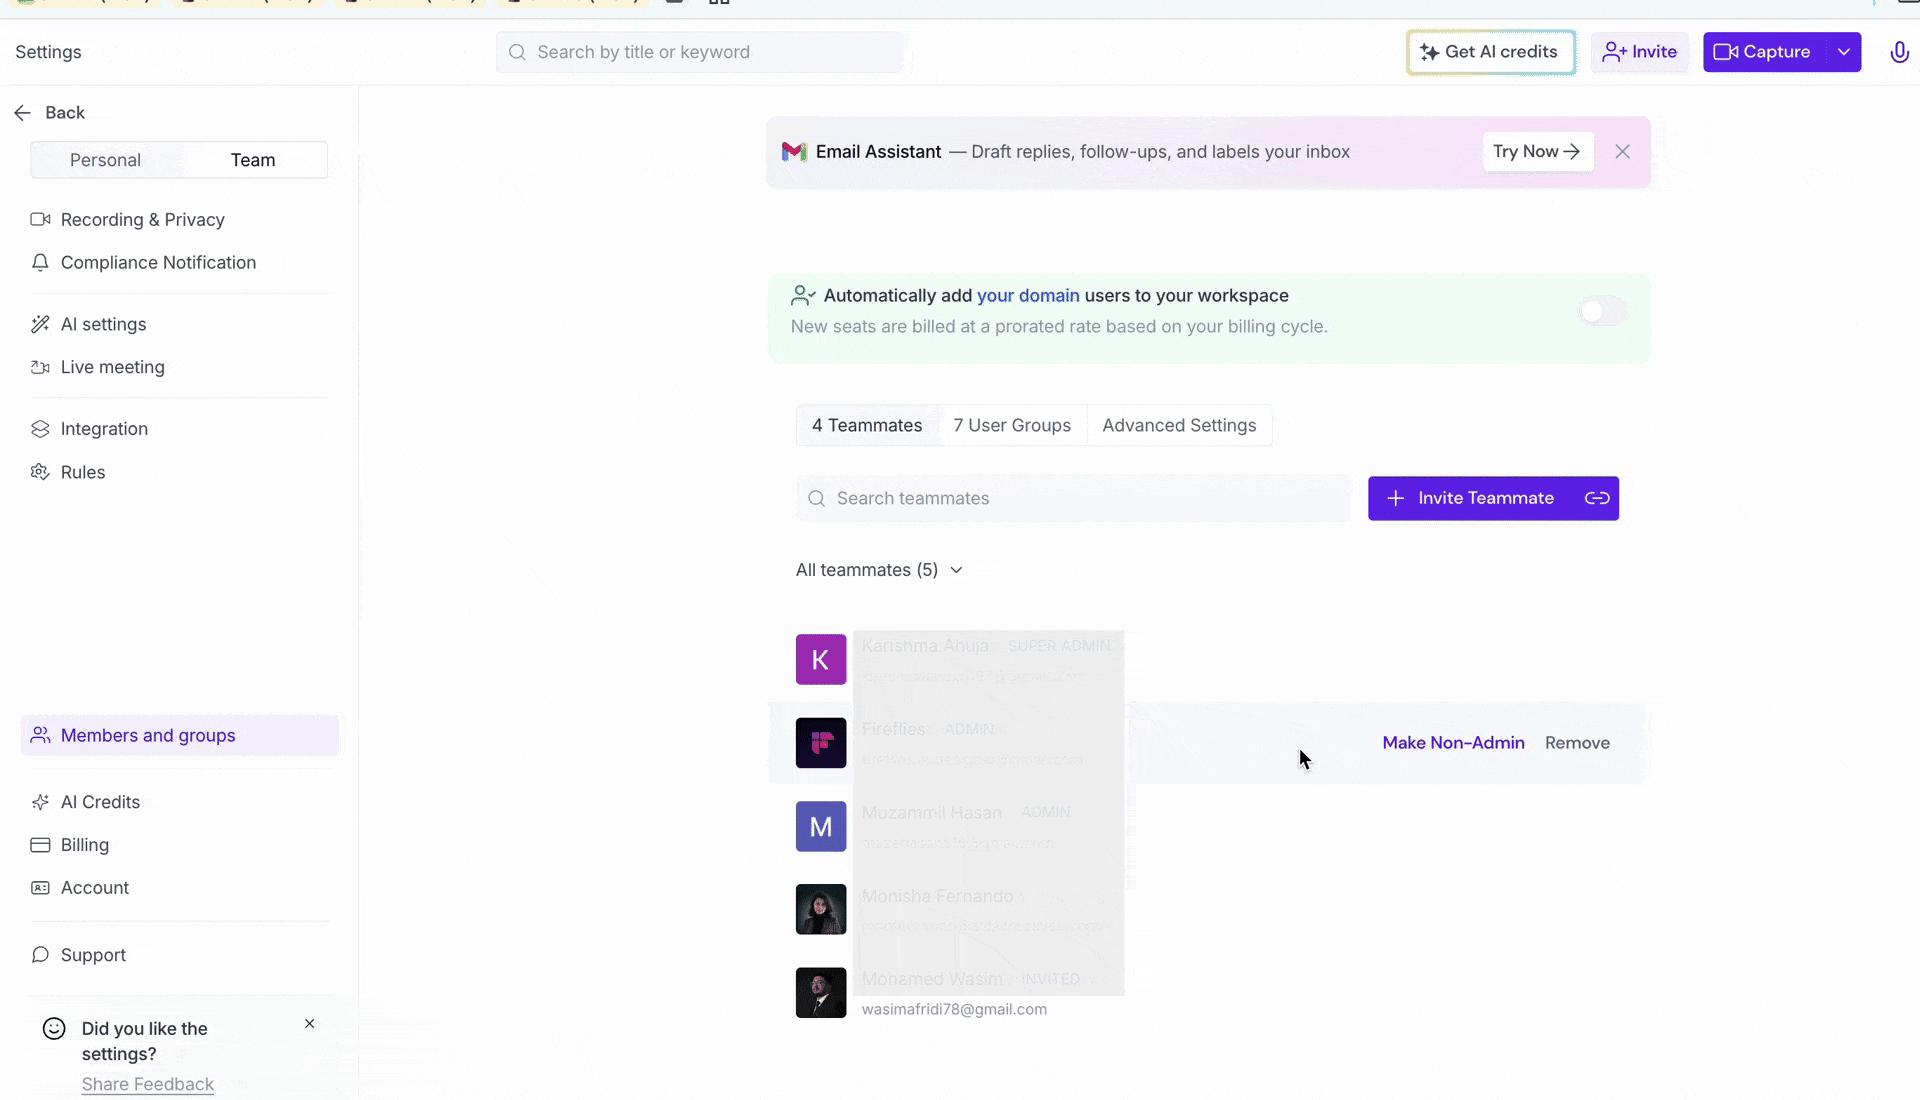Open the Share Feedback link
Viewport: 1920px width, 1100px height.
pyautogui.click(x=147, y=1084)
